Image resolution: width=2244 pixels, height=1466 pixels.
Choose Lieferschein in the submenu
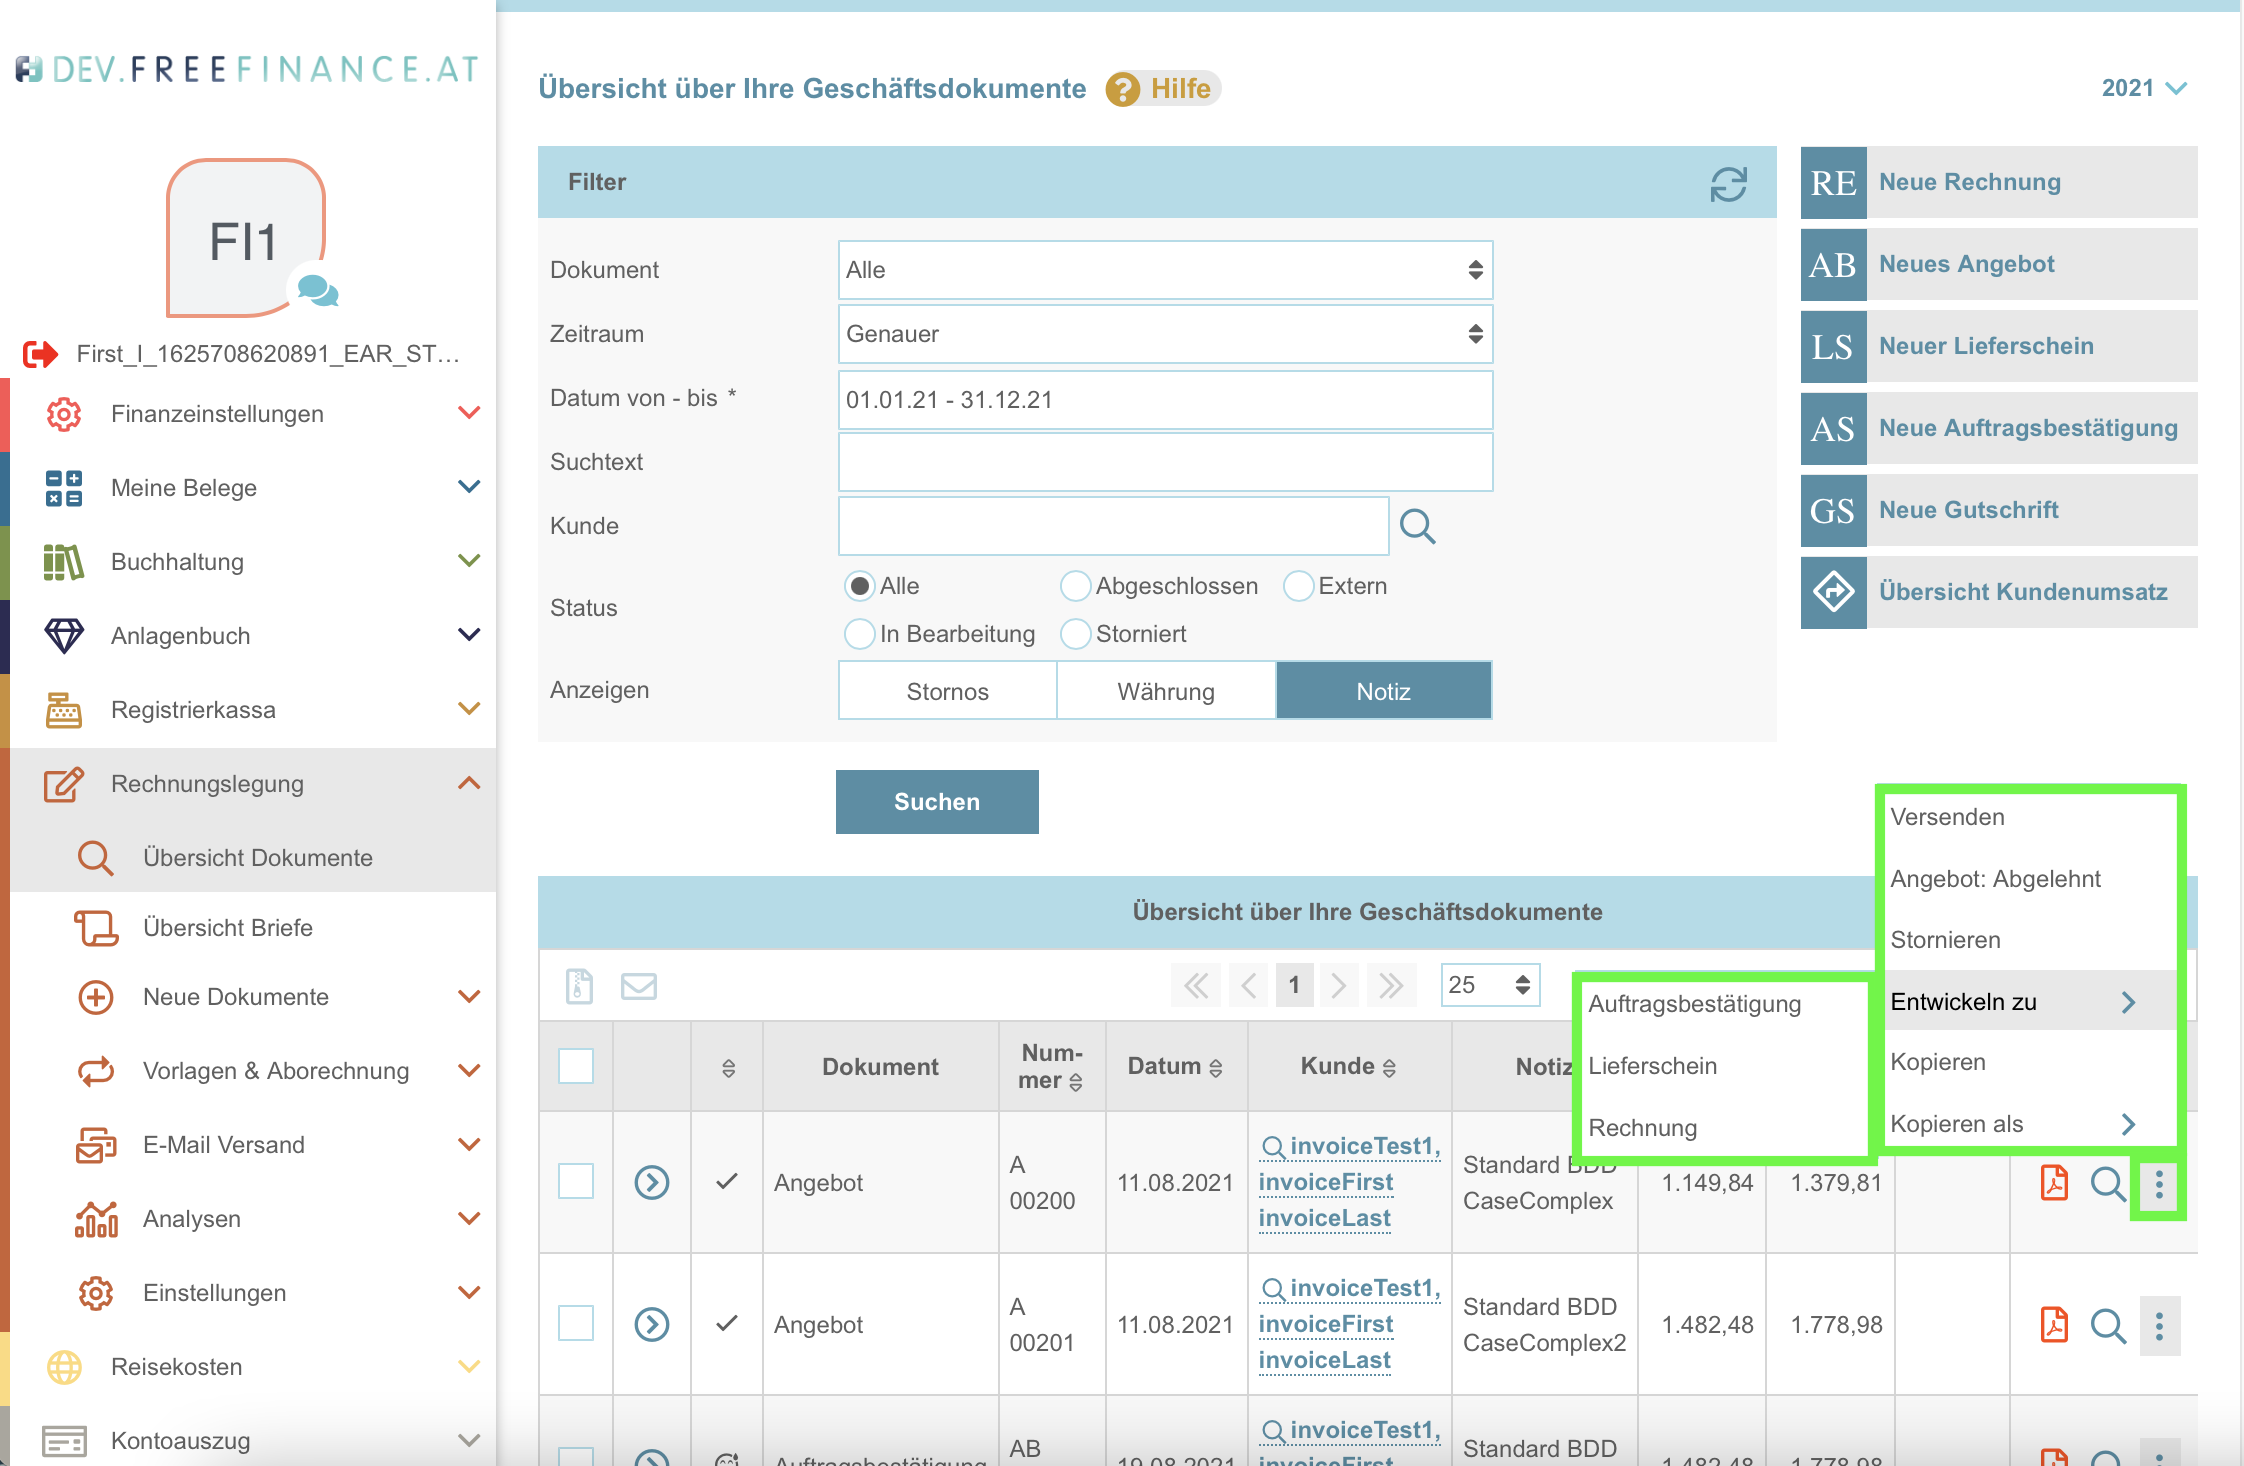[1652, 1066]
